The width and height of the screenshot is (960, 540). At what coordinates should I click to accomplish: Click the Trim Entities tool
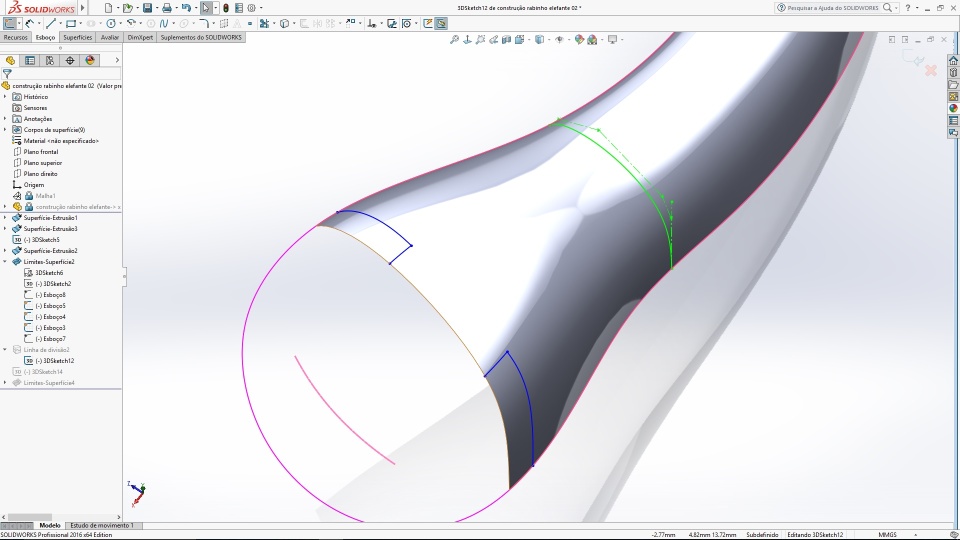coord(264,23)
